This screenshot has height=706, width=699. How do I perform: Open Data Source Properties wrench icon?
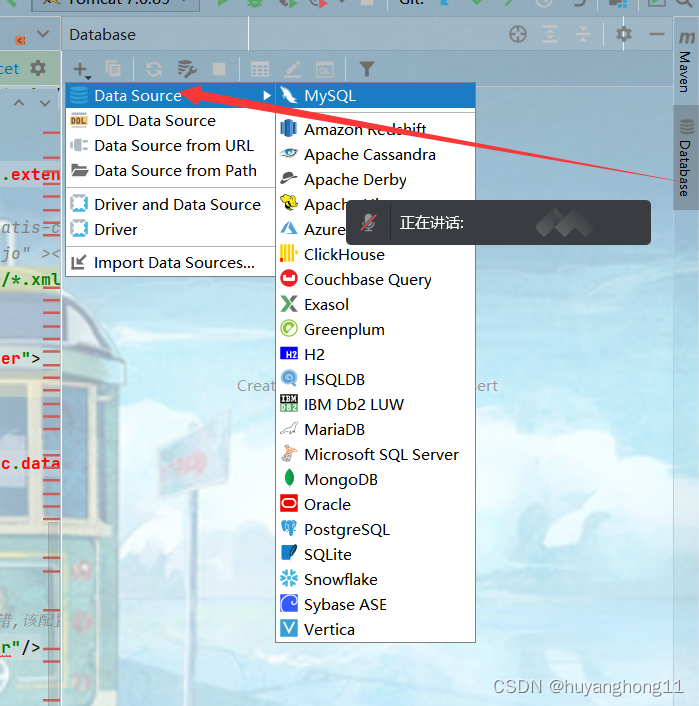click(186, 69)
